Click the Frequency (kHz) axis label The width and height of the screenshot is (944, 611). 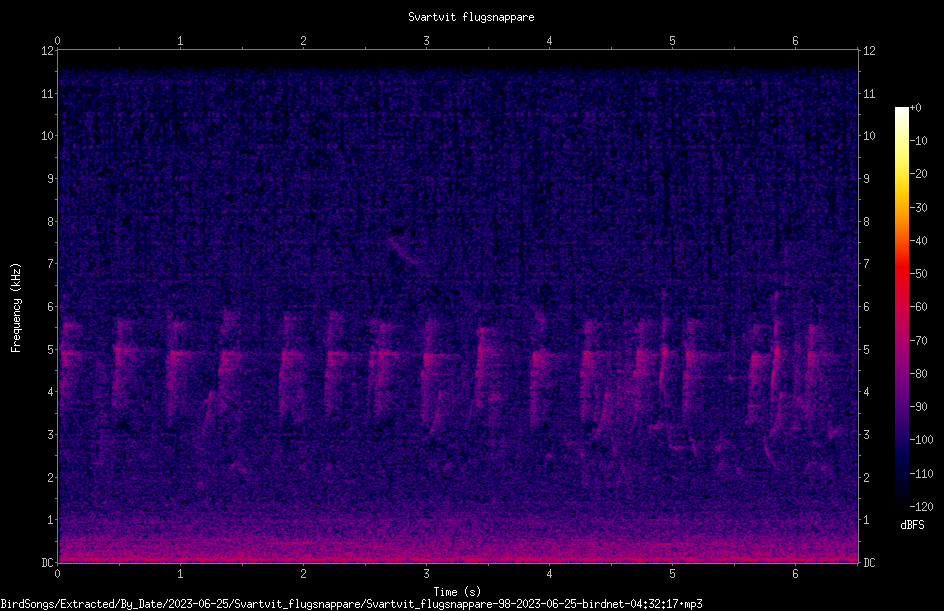coord(16,308)
